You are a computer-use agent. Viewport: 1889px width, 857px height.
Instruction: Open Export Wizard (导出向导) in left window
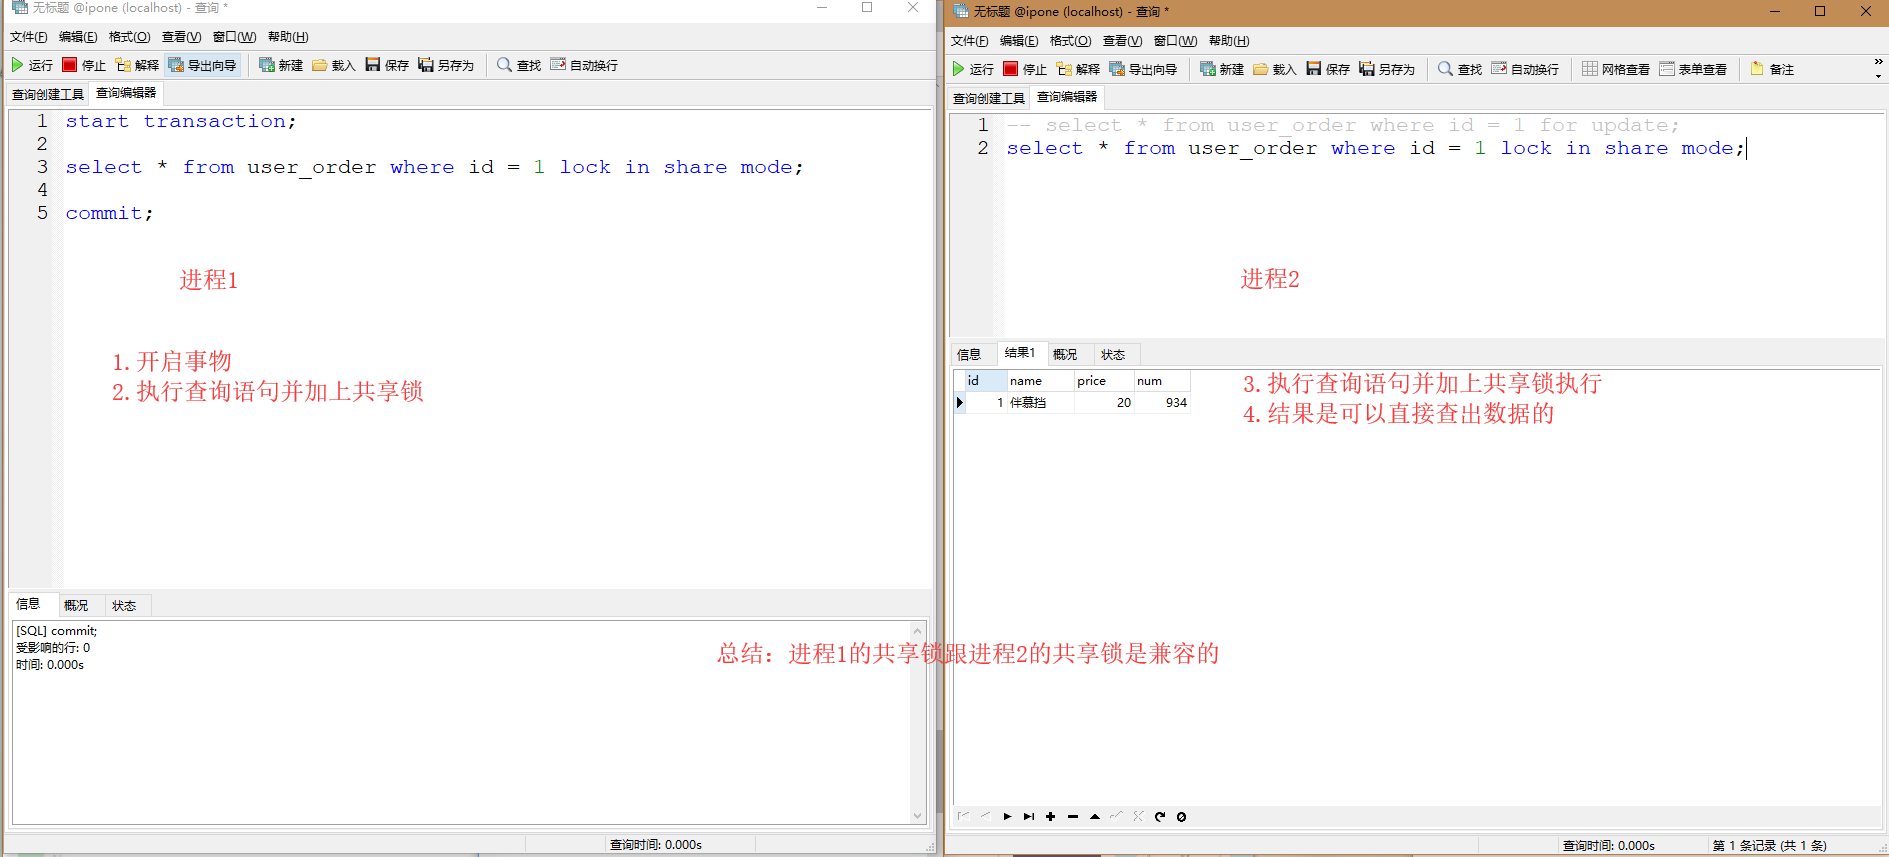[202, 65]
